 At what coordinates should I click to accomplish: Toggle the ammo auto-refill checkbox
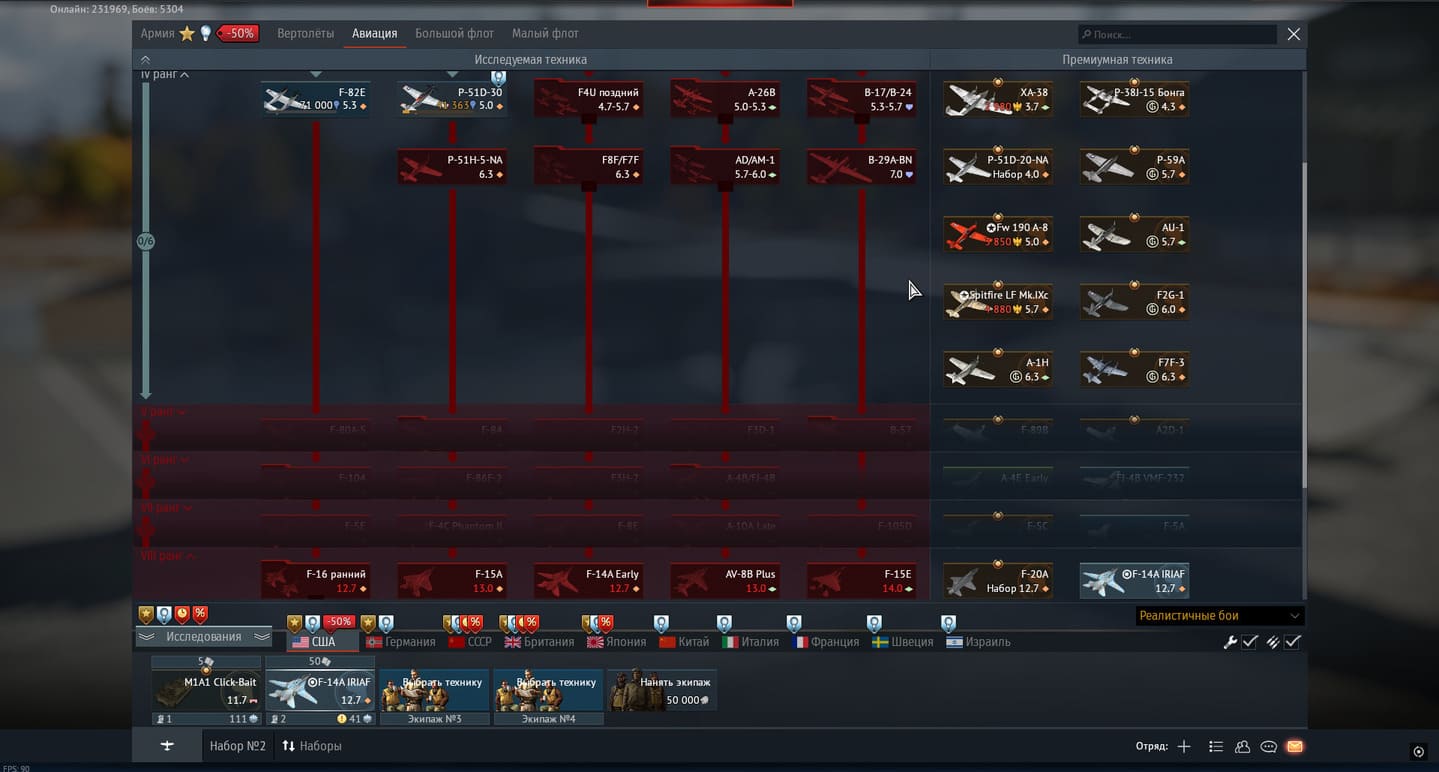coord(1292,642)
